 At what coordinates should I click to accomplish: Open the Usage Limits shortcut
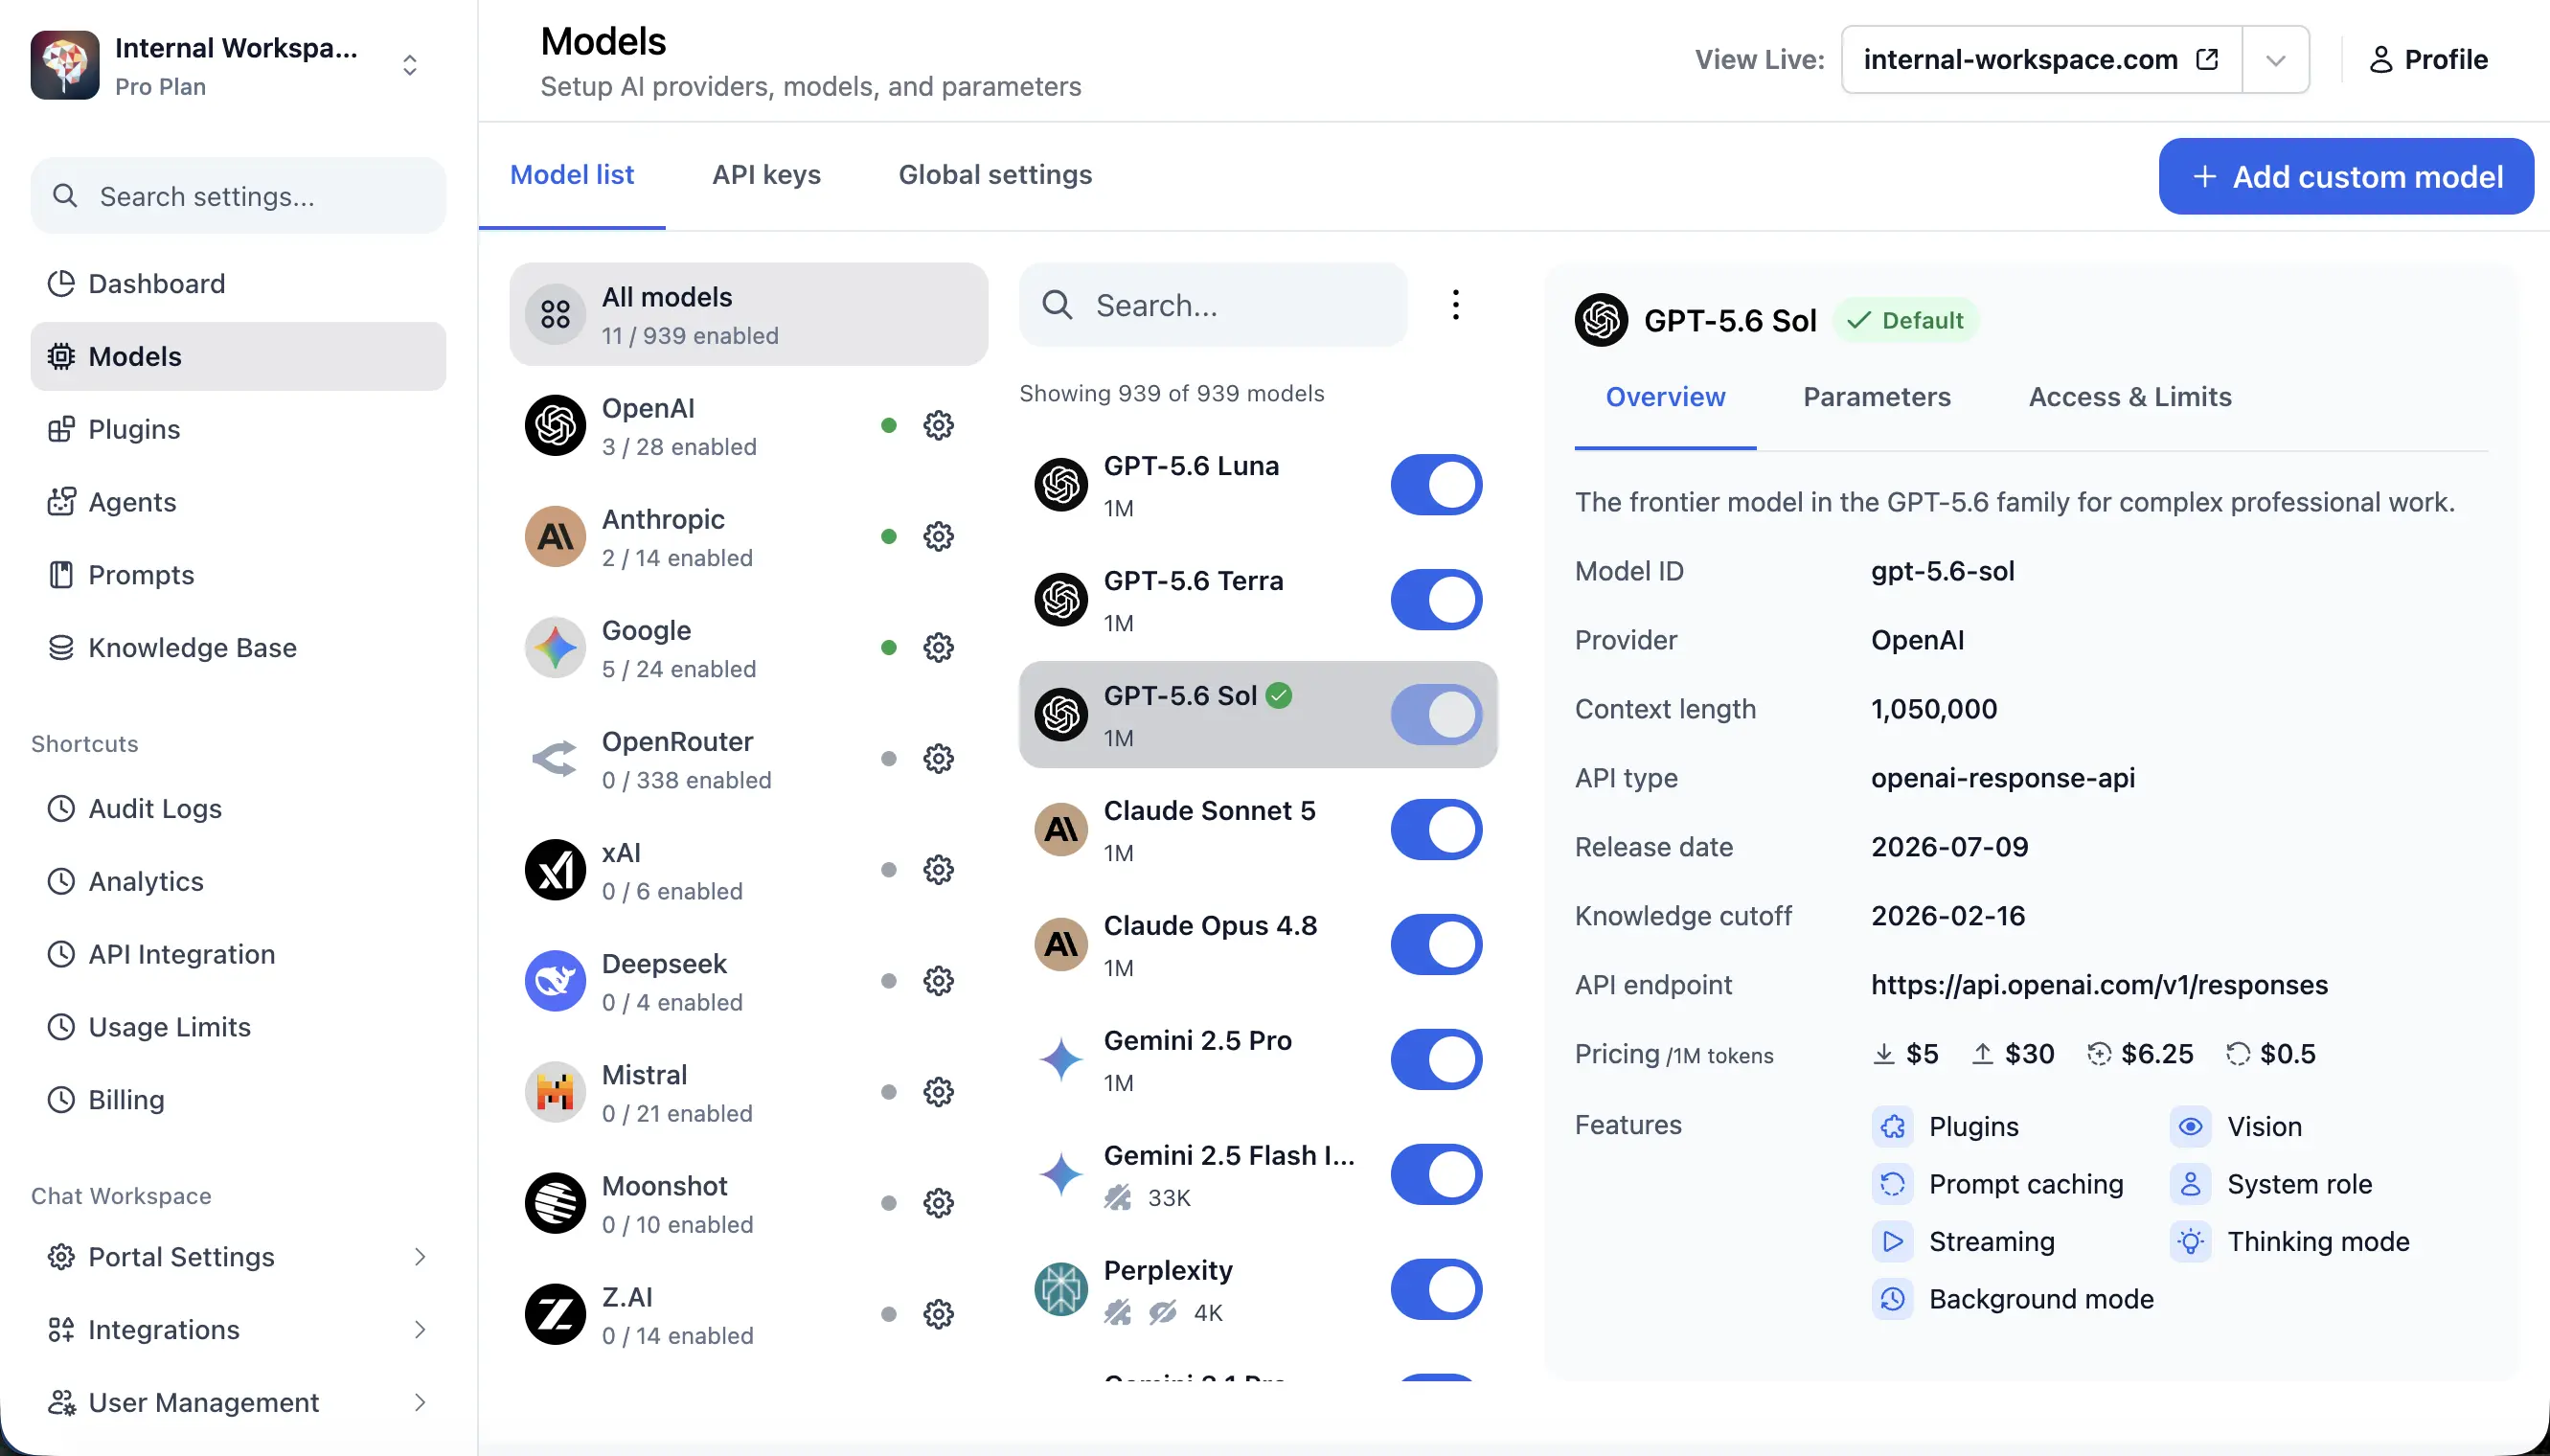coord(238,1027)
